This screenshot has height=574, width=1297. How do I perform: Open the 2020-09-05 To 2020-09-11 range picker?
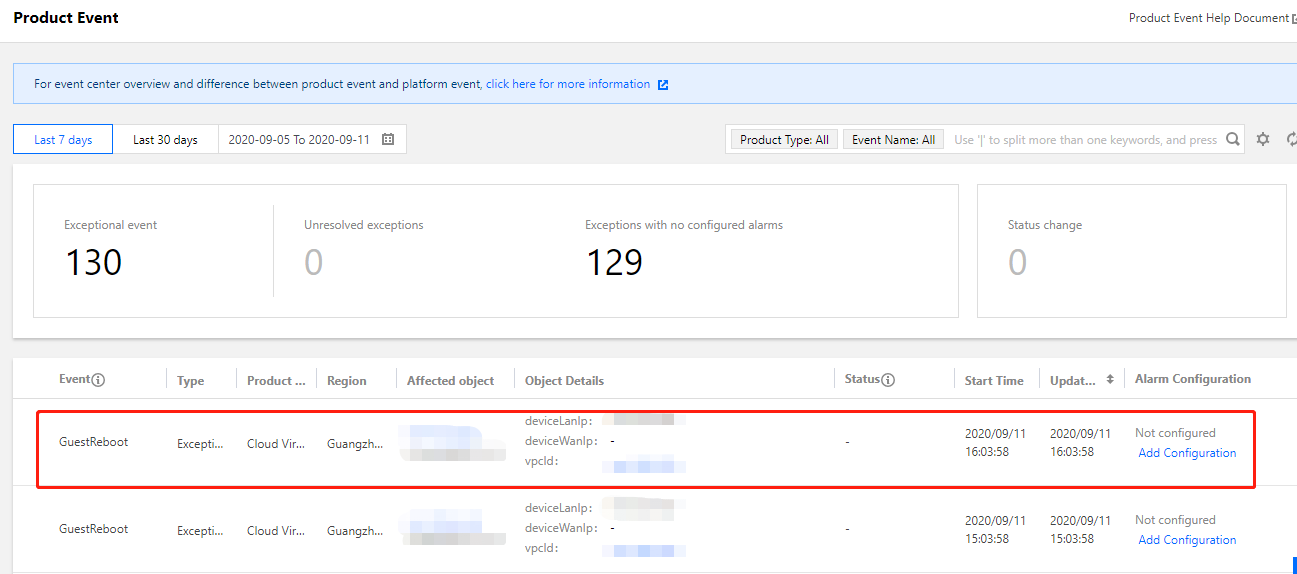click(312, 140)
